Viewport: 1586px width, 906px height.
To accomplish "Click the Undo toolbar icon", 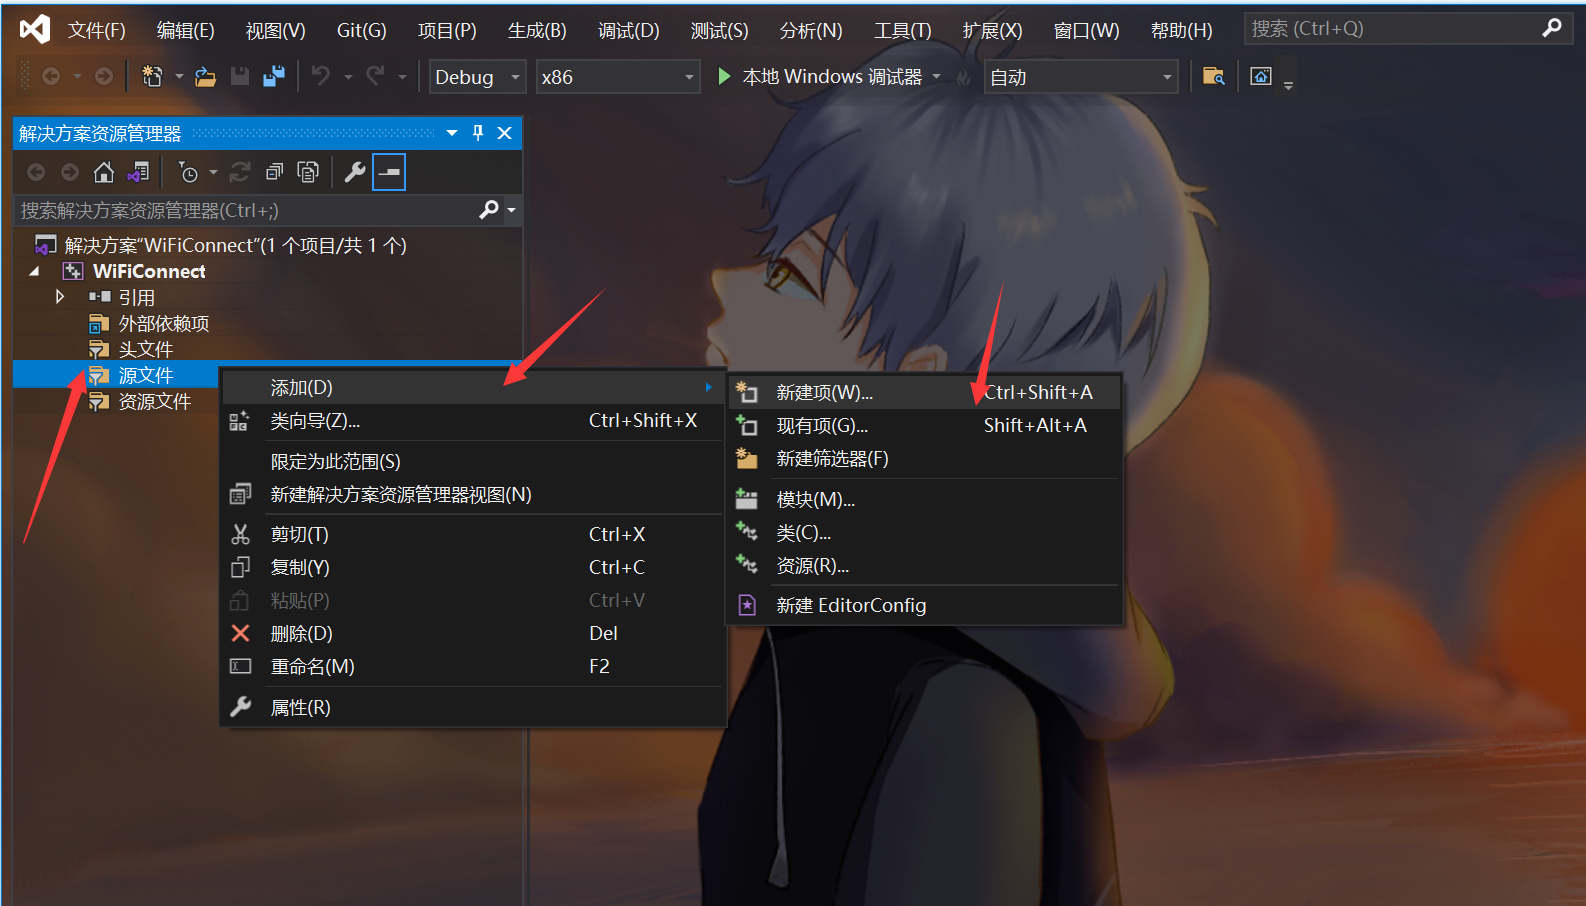I will coord(321,76).
